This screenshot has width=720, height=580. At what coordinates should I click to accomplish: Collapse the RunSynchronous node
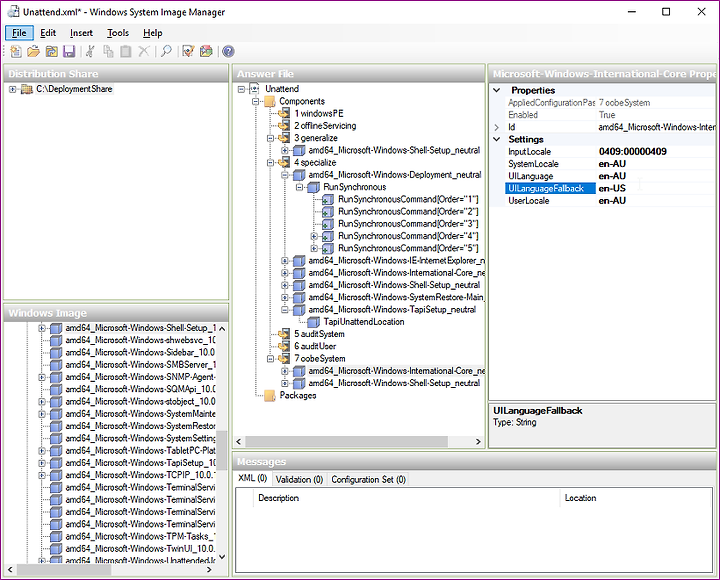(299, 187)
